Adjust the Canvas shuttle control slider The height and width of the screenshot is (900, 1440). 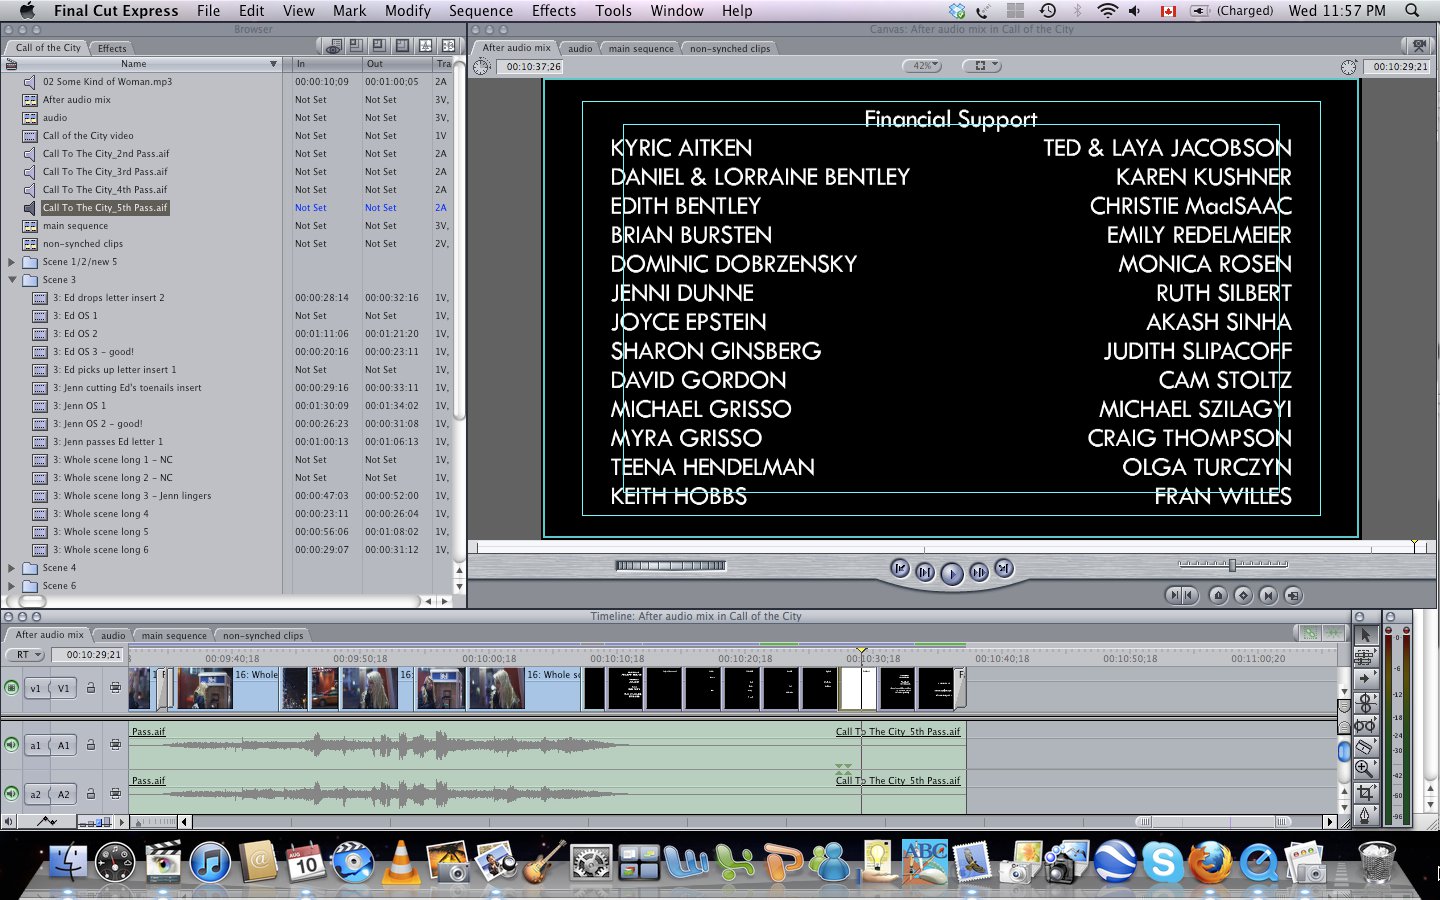click(x=1232, y=565)
